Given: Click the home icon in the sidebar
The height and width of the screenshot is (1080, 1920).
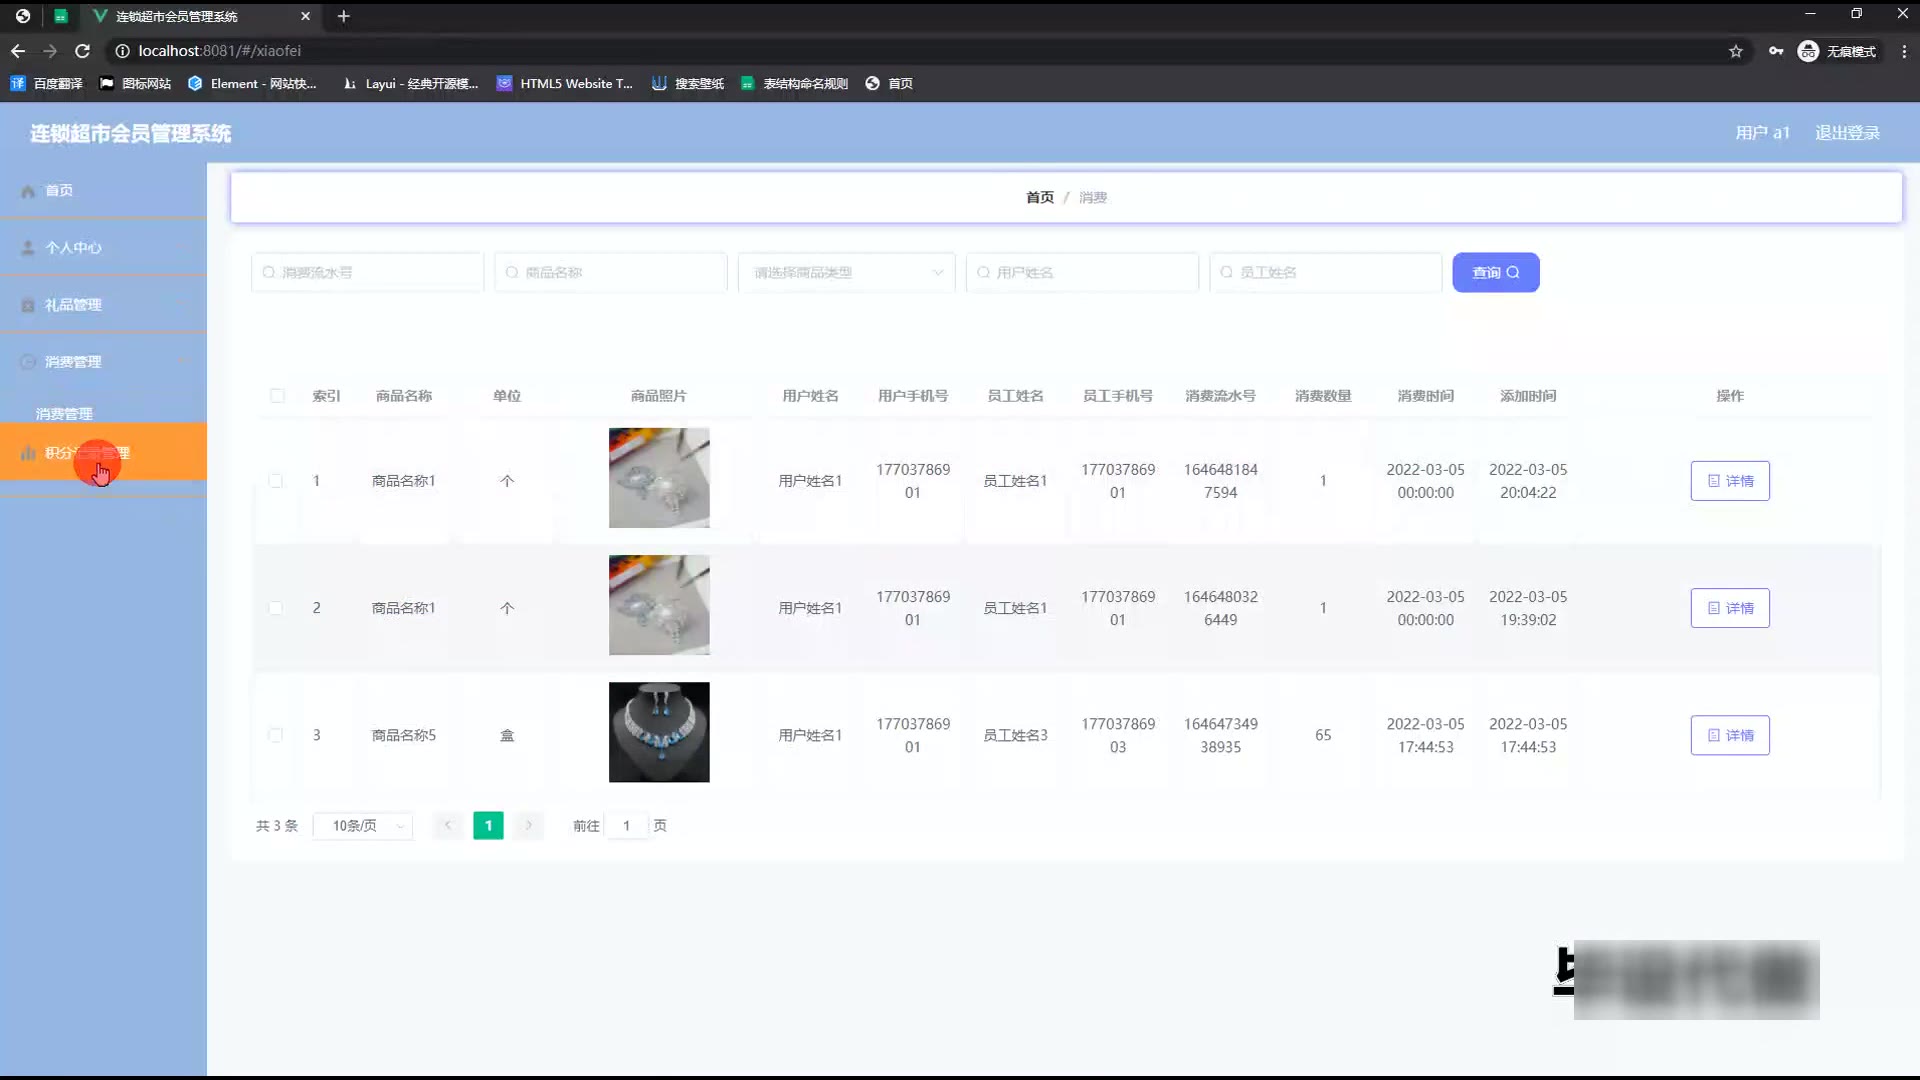Looking at the screenshot, I should click(28, 191).
